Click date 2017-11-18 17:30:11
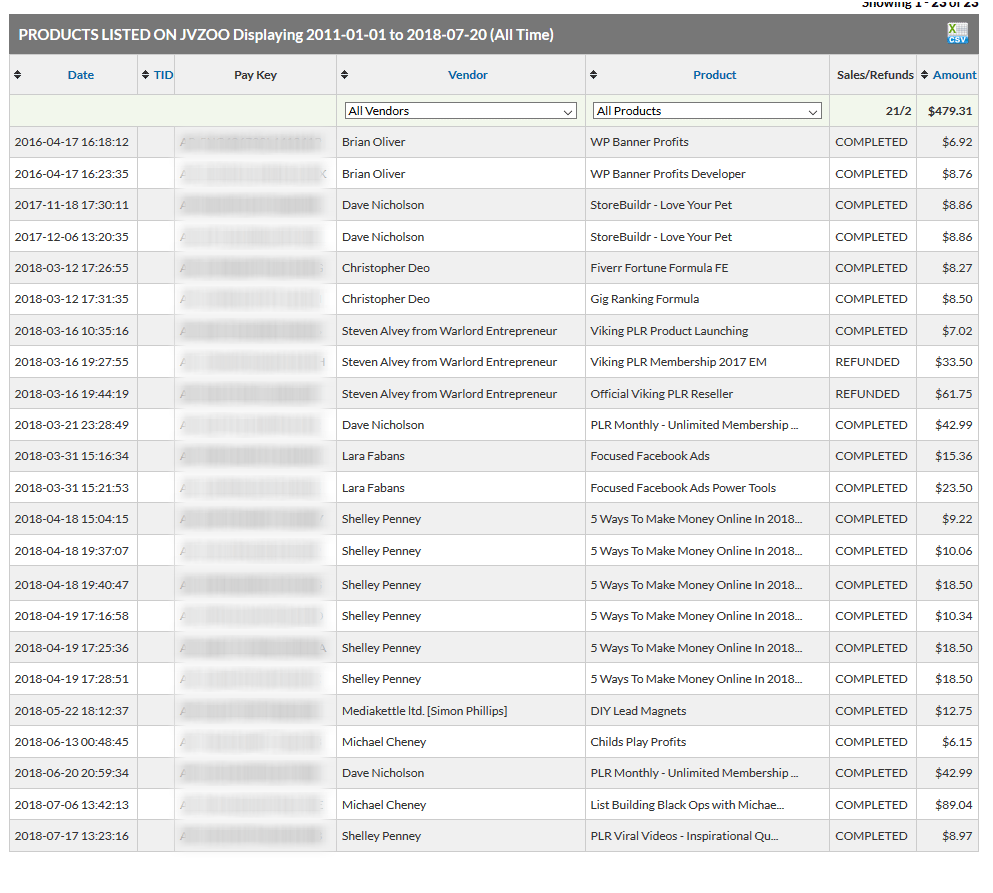The height and width of the screenshot is (893, 993). (x=72, y=205)
